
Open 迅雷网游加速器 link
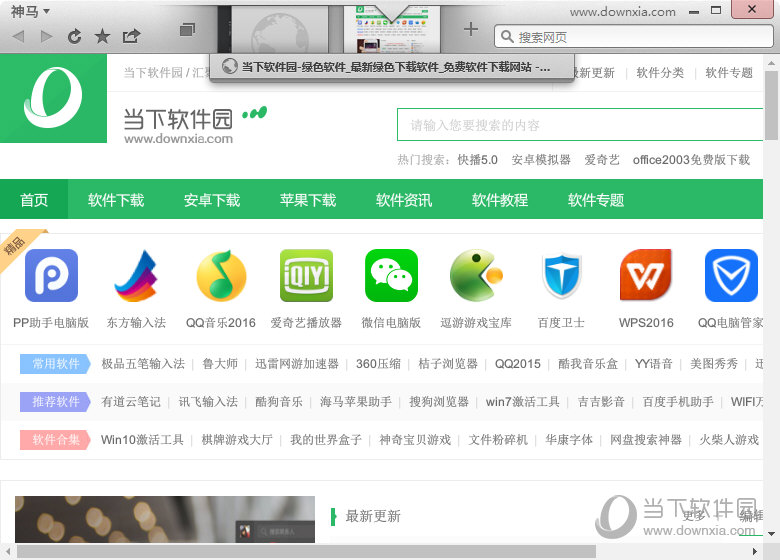tap(297, 364)
